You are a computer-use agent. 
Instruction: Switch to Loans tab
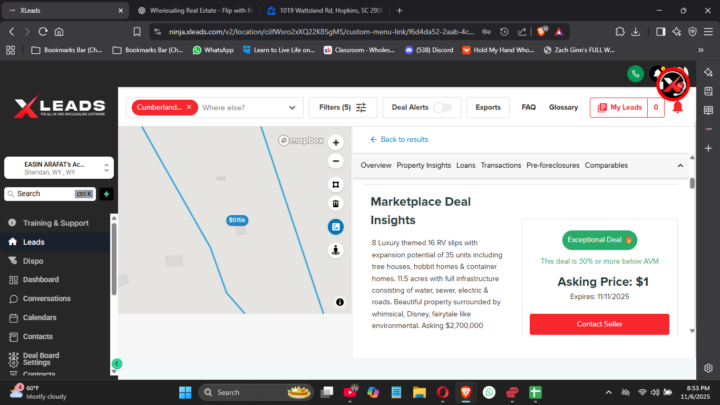click(x=466, y=165)
